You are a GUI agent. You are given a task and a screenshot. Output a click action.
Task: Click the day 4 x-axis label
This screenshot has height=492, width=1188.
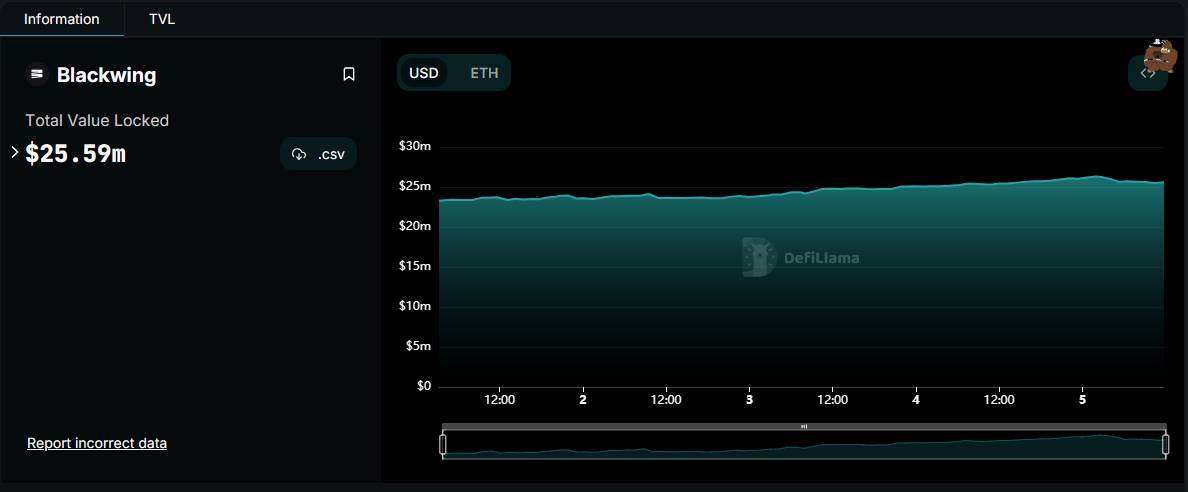[916, 400]
